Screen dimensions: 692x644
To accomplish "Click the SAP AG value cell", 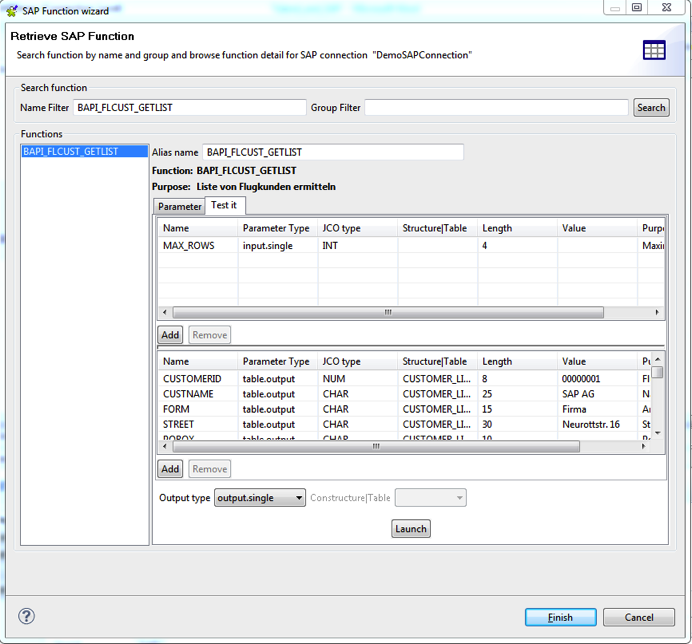I will (597, 394).
